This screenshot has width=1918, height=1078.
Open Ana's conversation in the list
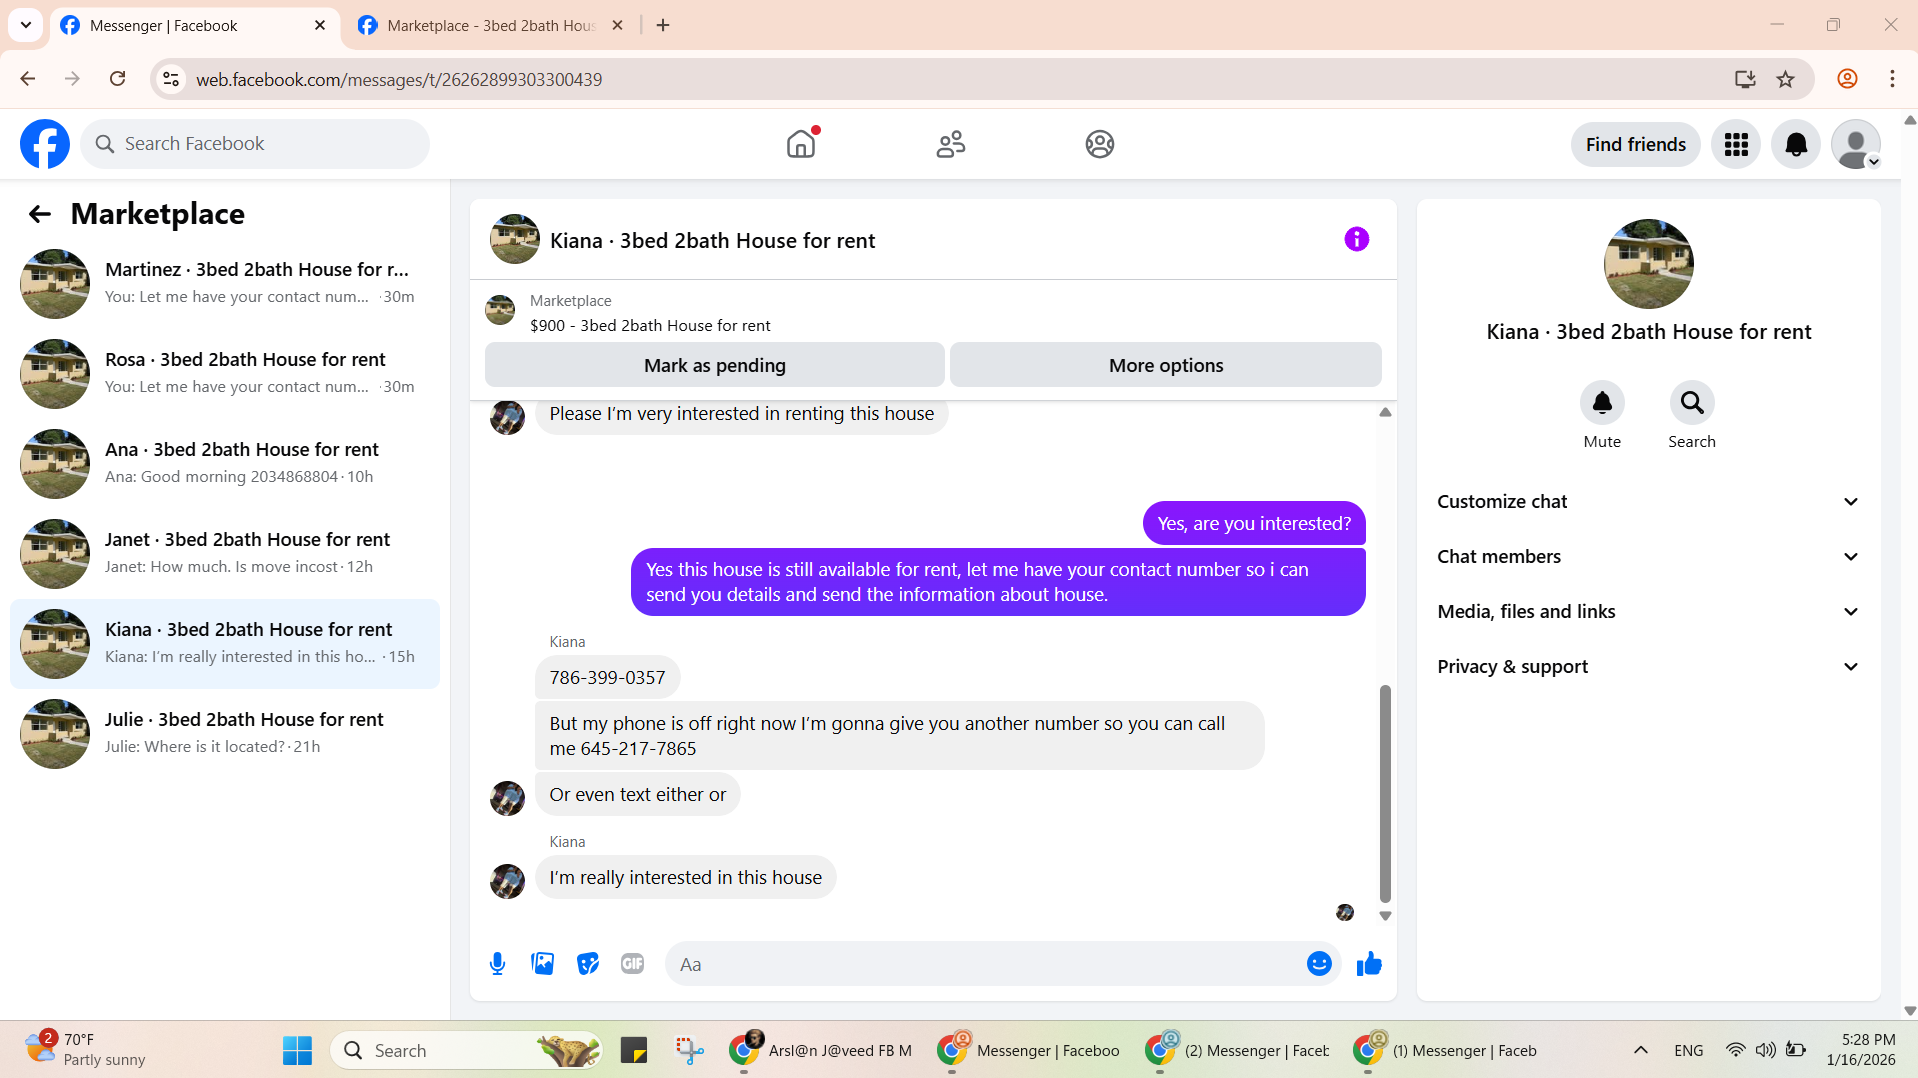pyautogui.click(x=225, y=464)
